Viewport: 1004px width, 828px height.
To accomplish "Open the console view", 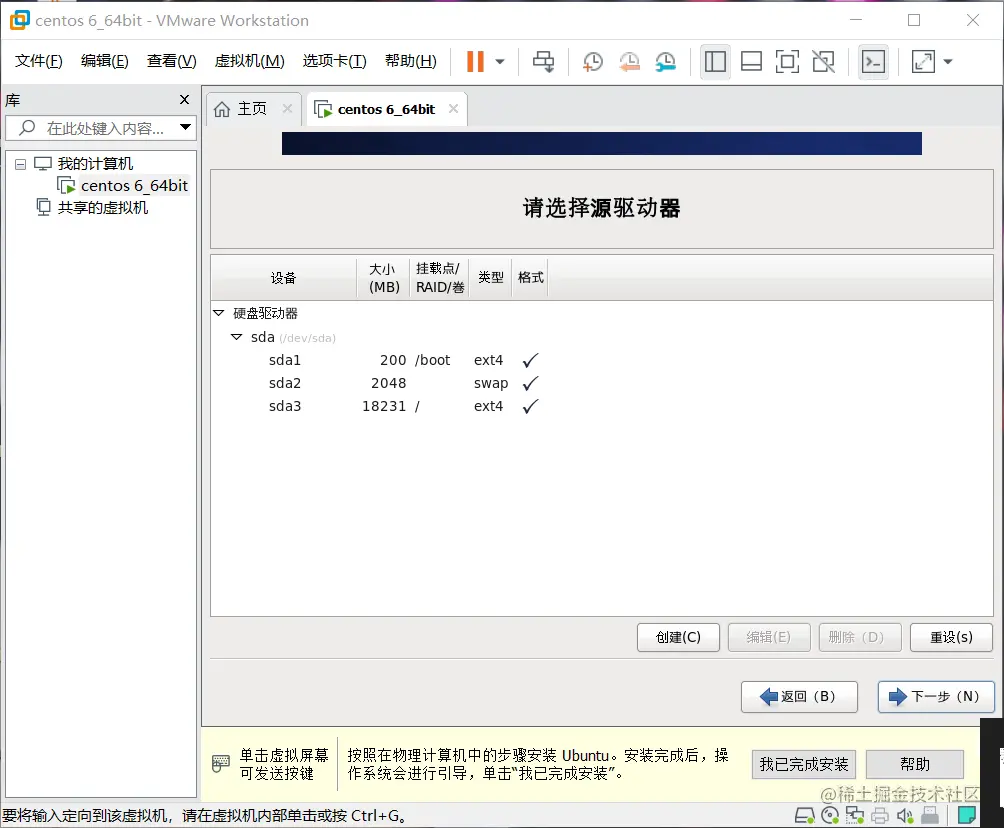I will click(x=873, y=61).
